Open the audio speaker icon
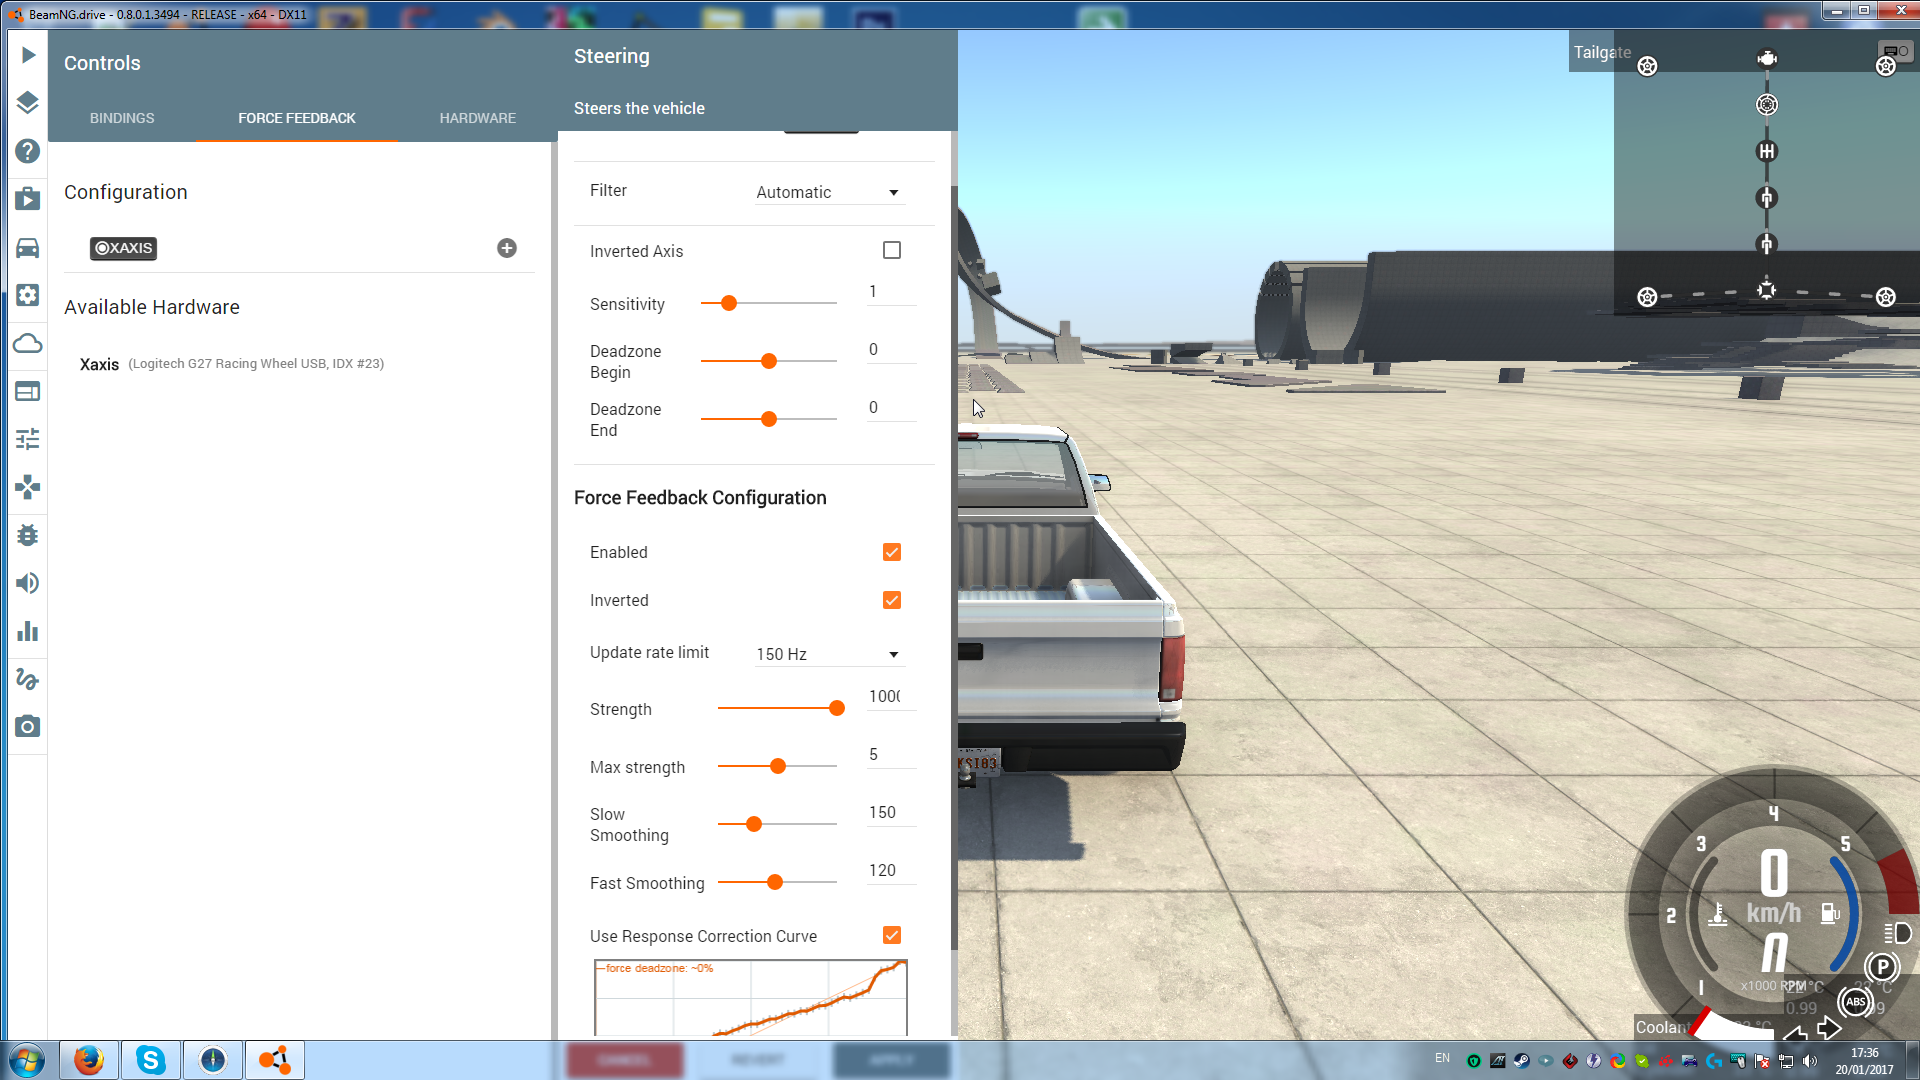This screenshot has height=1080, width=1920. pos(28,583)
